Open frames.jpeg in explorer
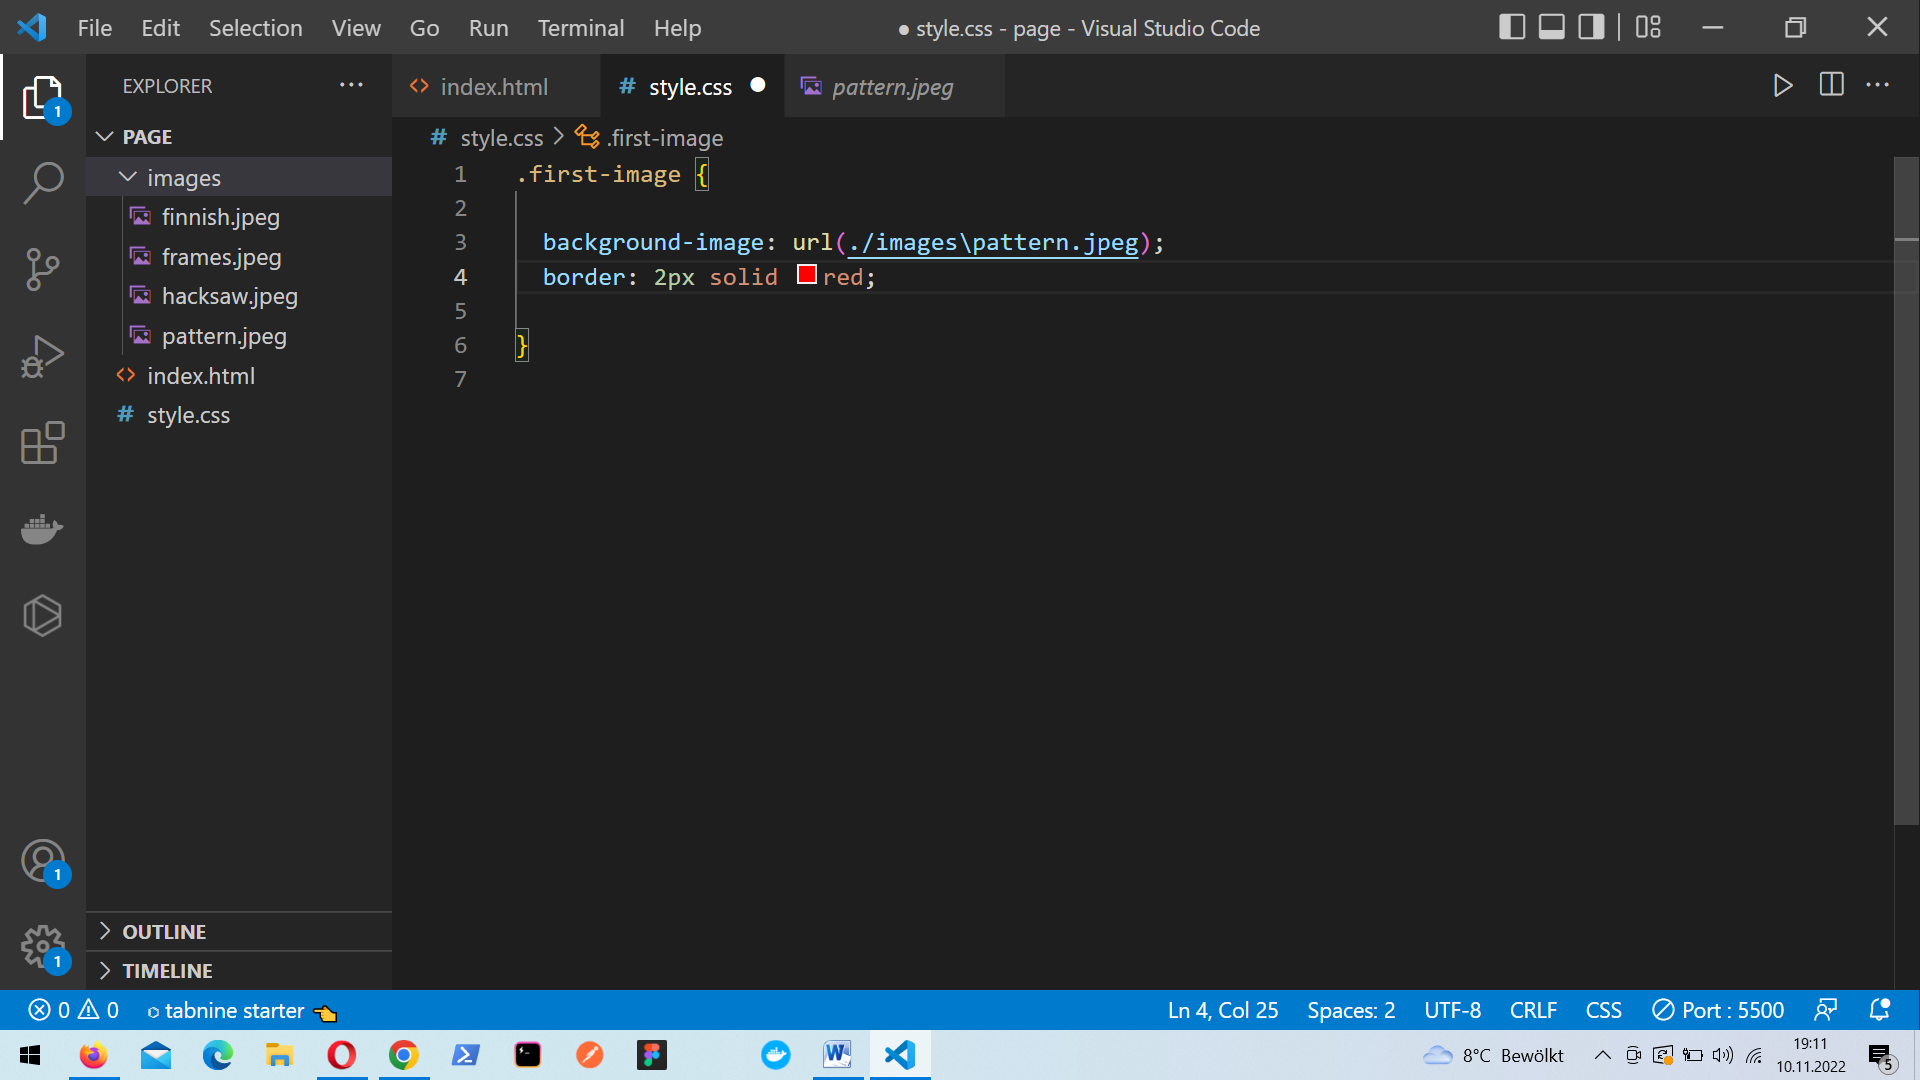This screenshot has height=1080, width=1920. [239, 257]
